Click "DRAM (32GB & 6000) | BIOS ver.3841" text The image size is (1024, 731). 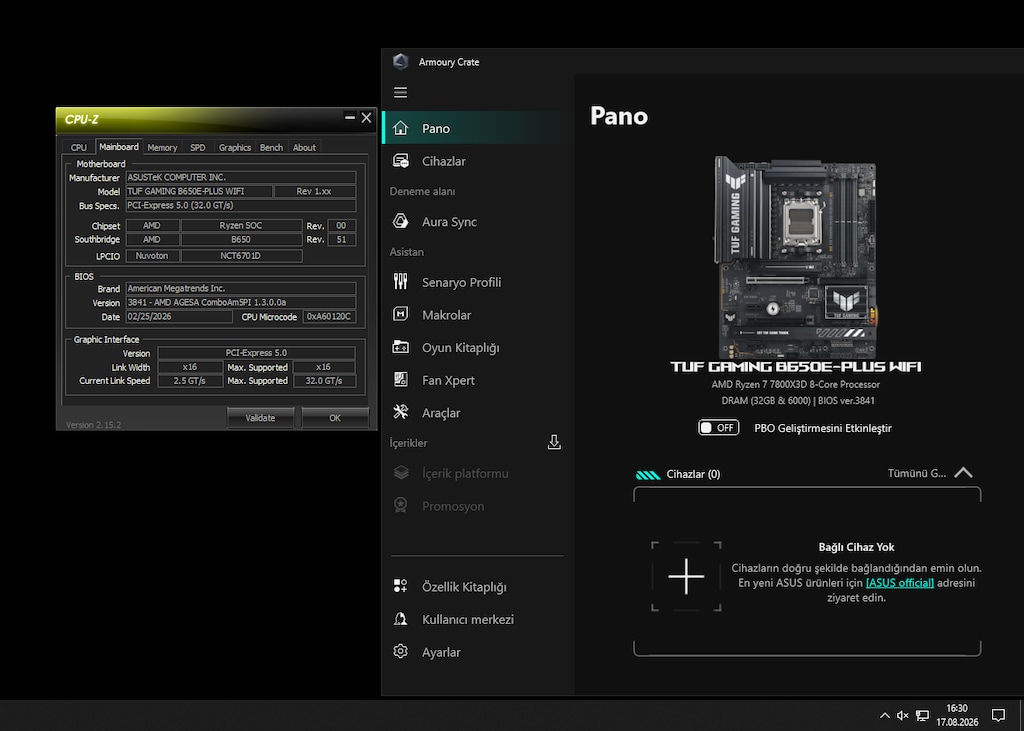pos(798,400)
